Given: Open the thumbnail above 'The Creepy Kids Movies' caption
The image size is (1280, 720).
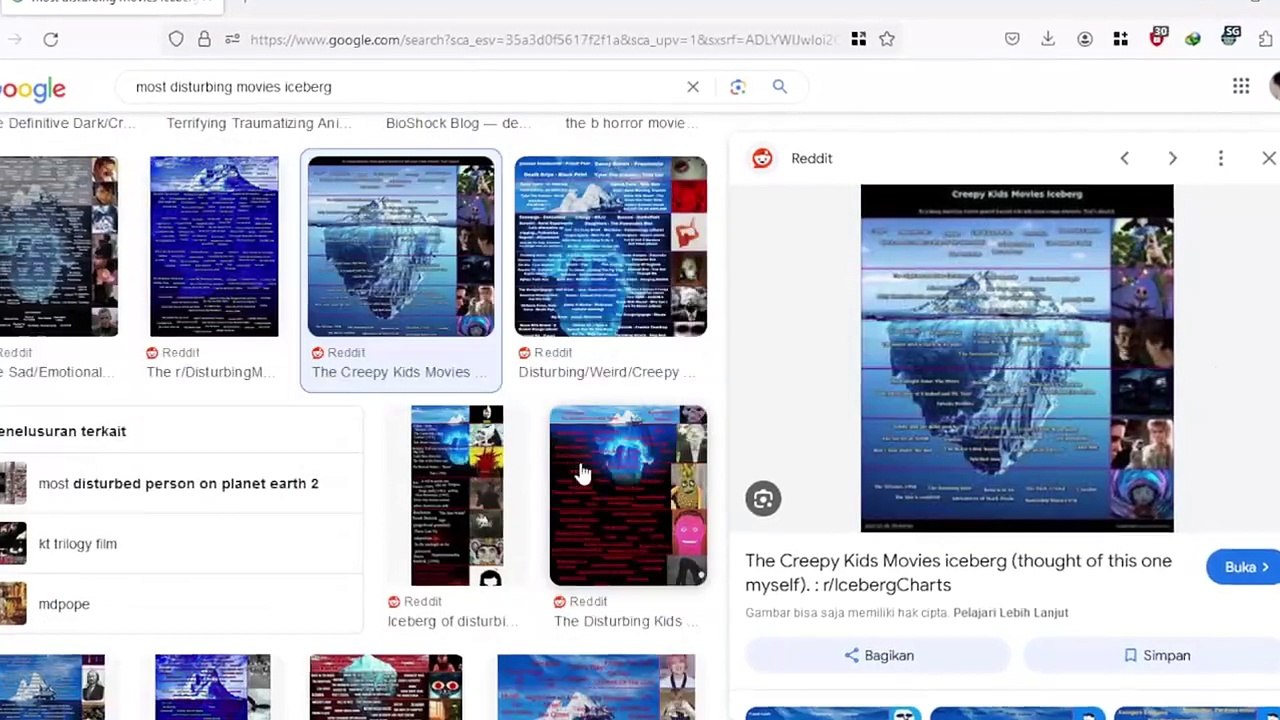Looking at the screenshot, I should coord(401,246).
